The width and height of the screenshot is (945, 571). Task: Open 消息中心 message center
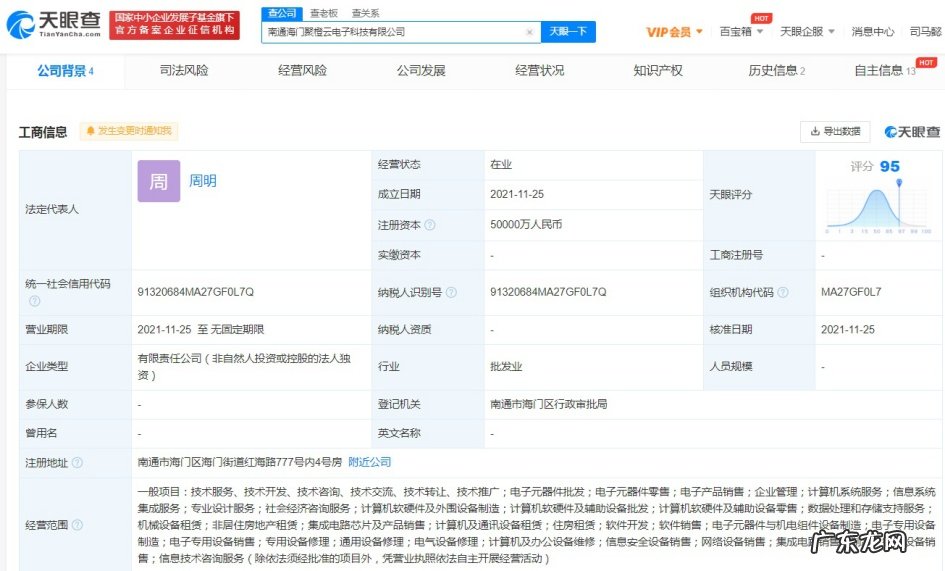pos(872,31)
